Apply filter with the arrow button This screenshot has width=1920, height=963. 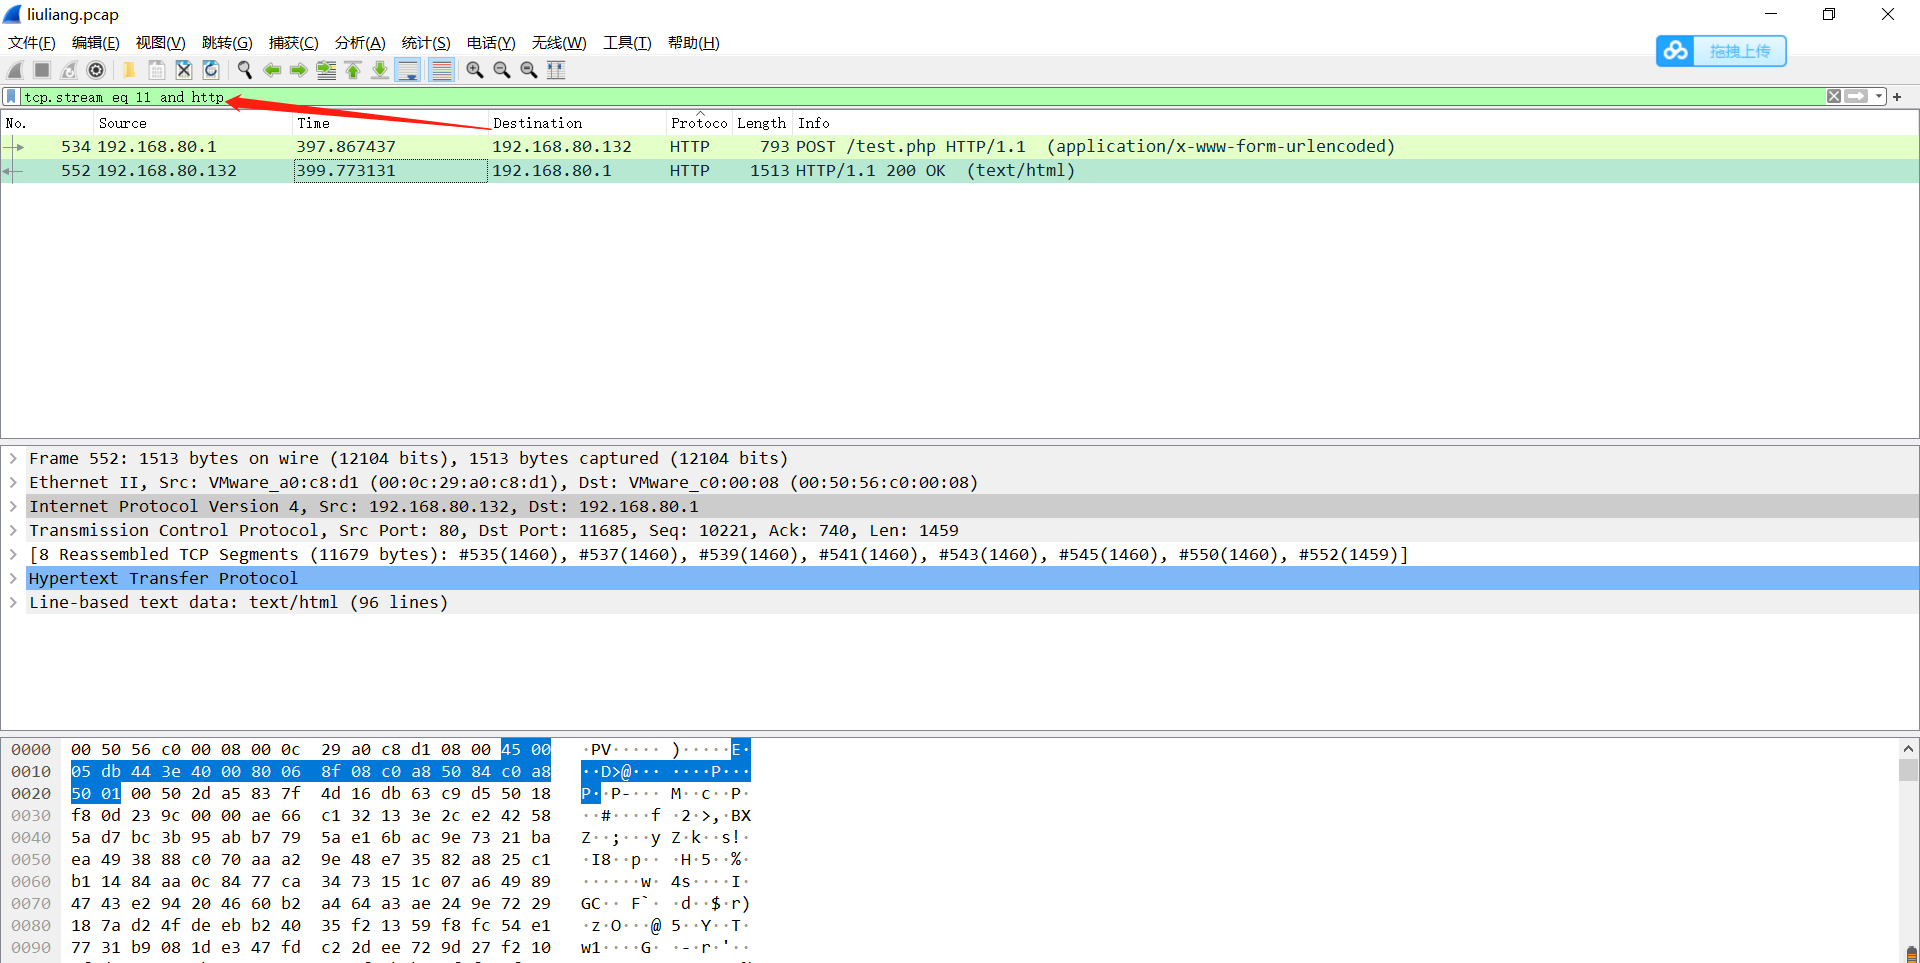click(x=1857, y=96)
